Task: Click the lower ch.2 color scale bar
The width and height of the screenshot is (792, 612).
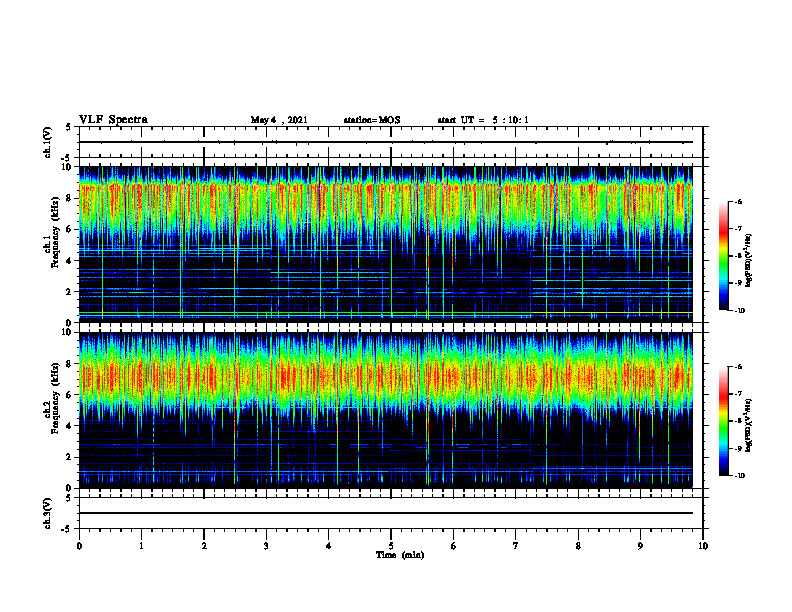Action: [724, 421]
